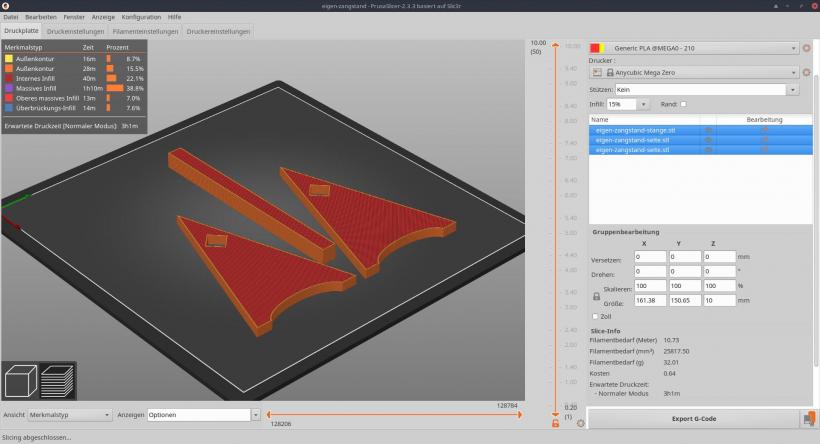Click the Filamentbedarf (Meter) value 10.73
The height and width of the screenshot is (444, 820).
click(671, 340)
